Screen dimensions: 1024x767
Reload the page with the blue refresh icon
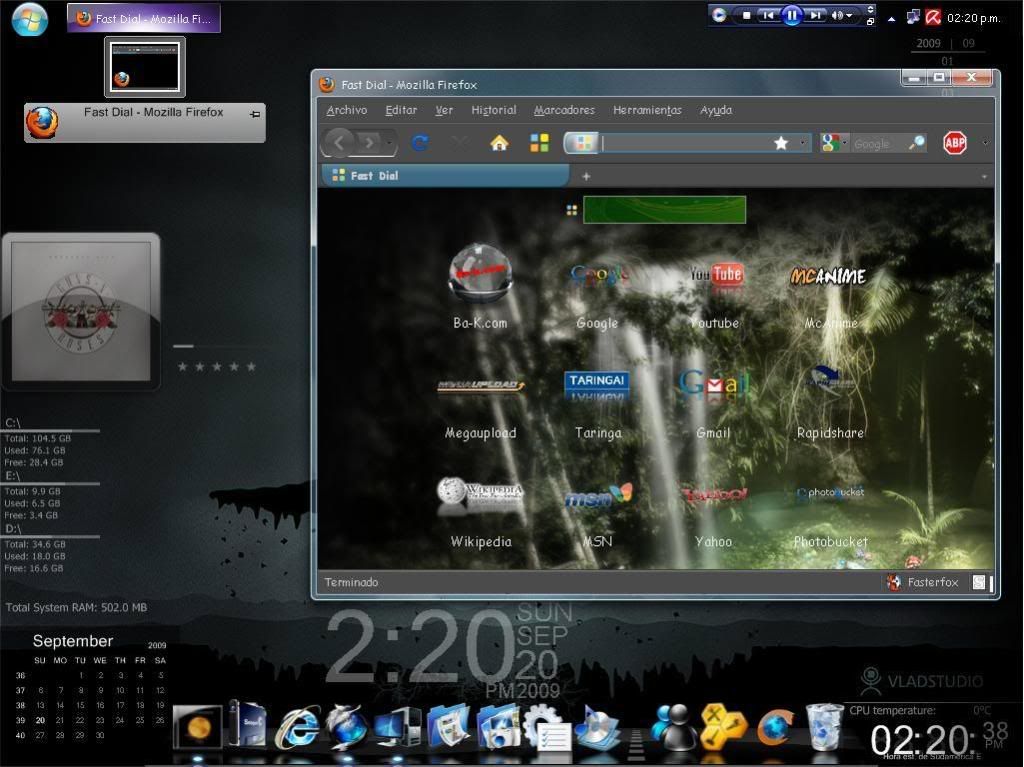(420, 142)
